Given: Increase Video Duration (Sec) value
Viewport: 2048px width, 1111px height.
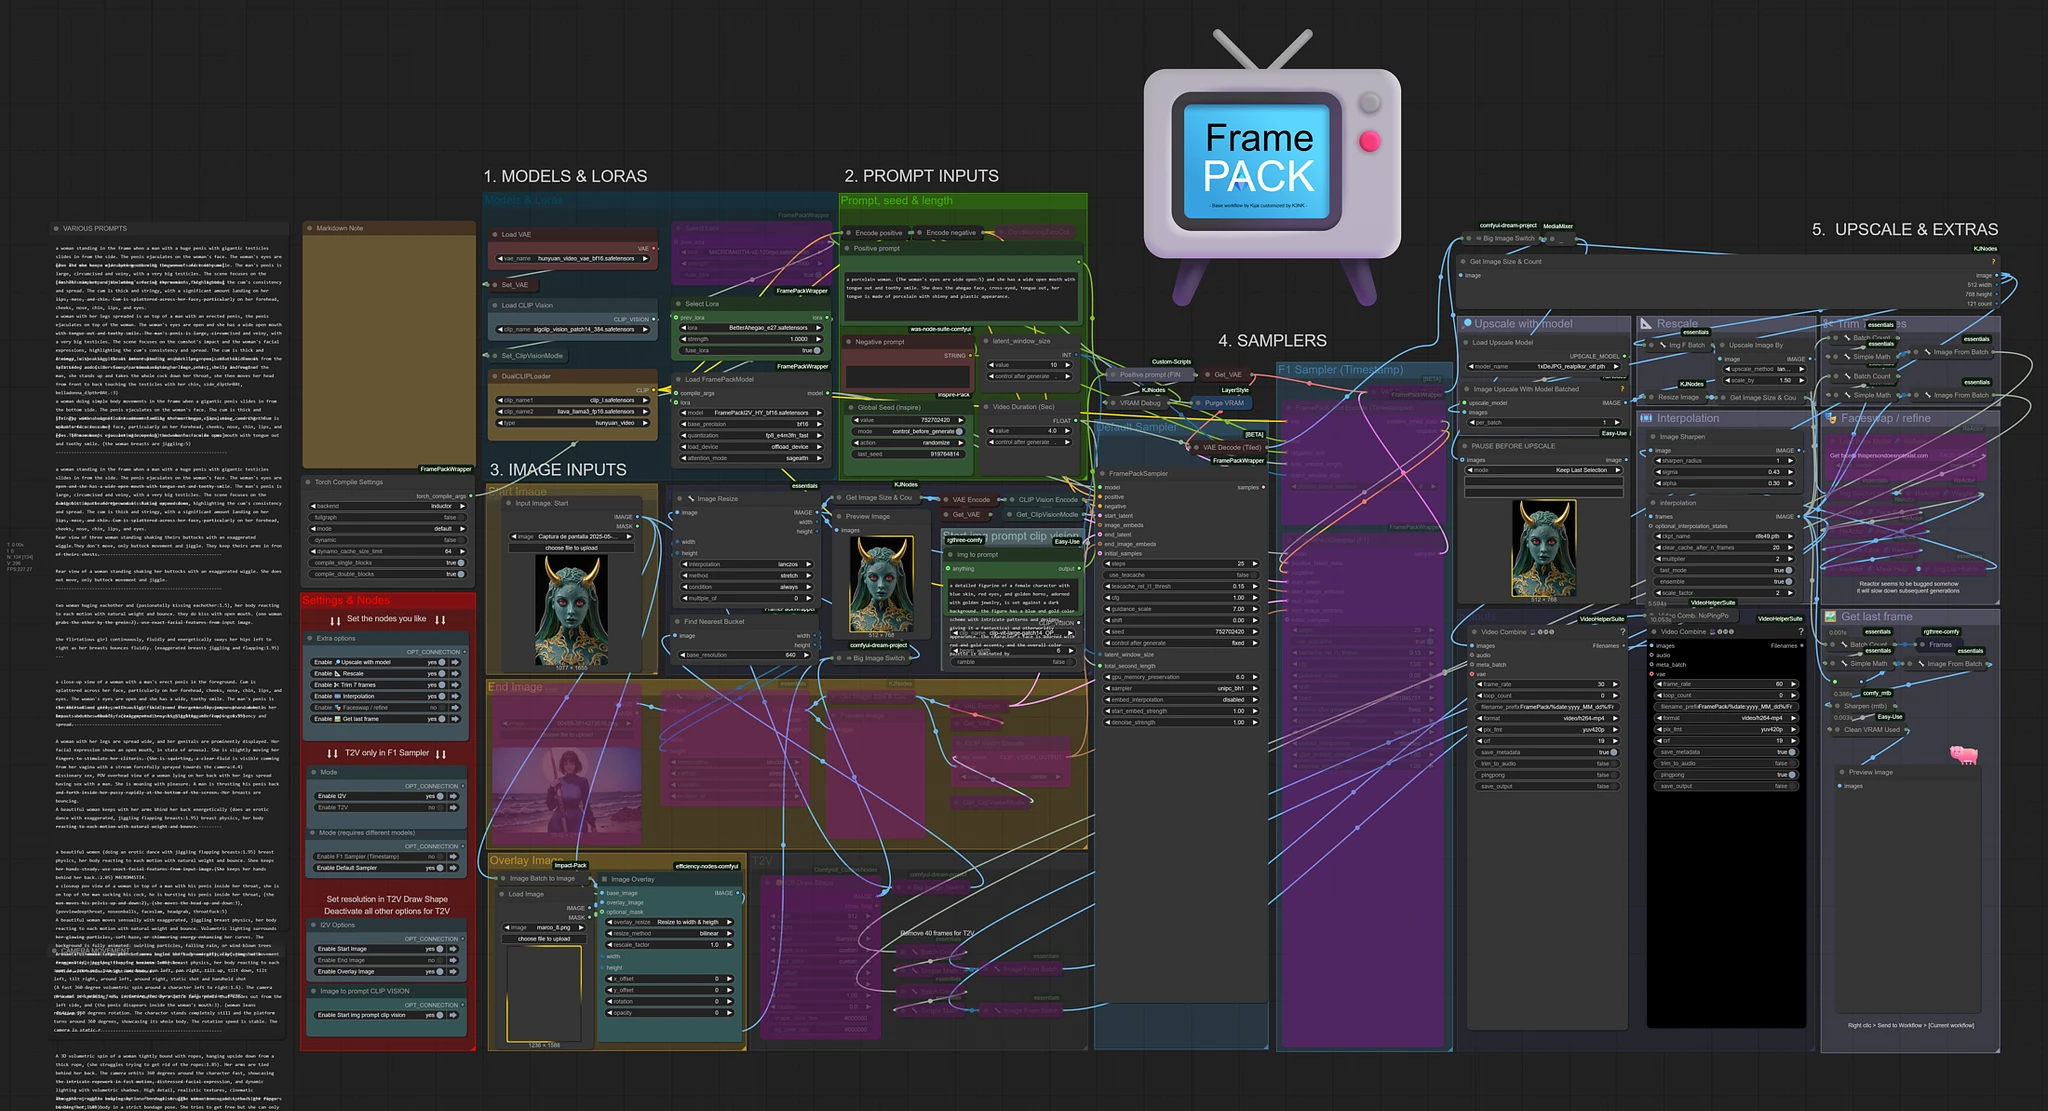Looking at the screenshot, I should click(1069, 432).
